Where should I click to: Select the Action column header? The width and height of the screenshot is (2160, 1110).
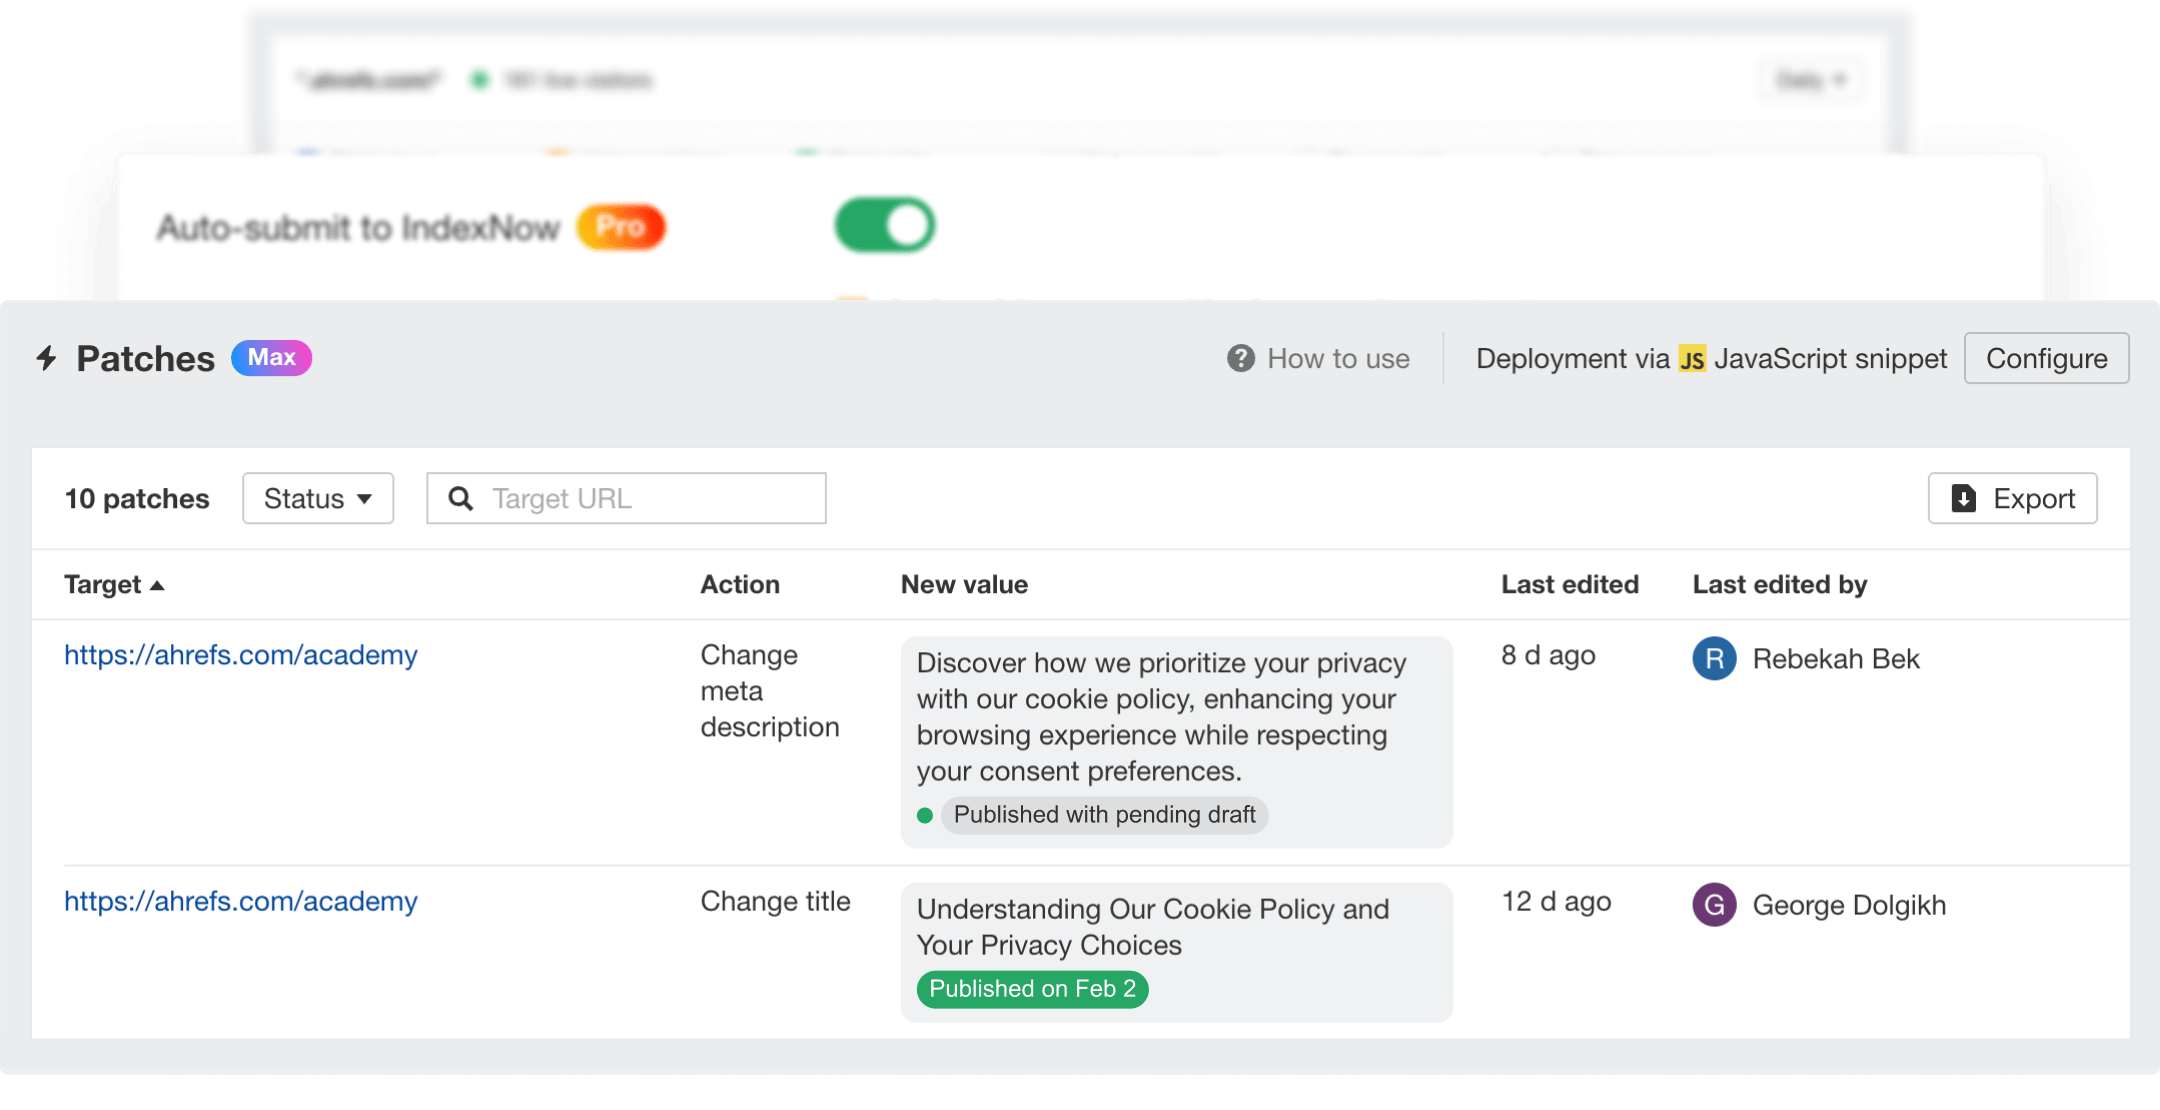pos(740,584)
